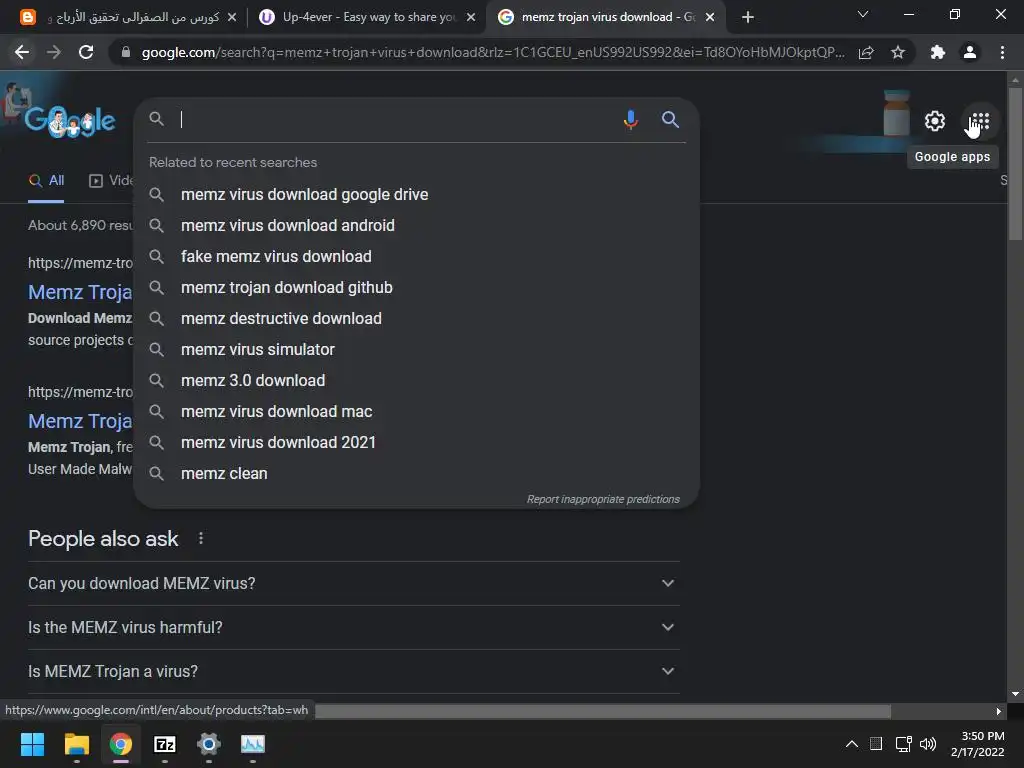Open the volume speaker tray icon
Image resolution: width=1024 pixels, height=768 pixels.
tap(927, 744)
